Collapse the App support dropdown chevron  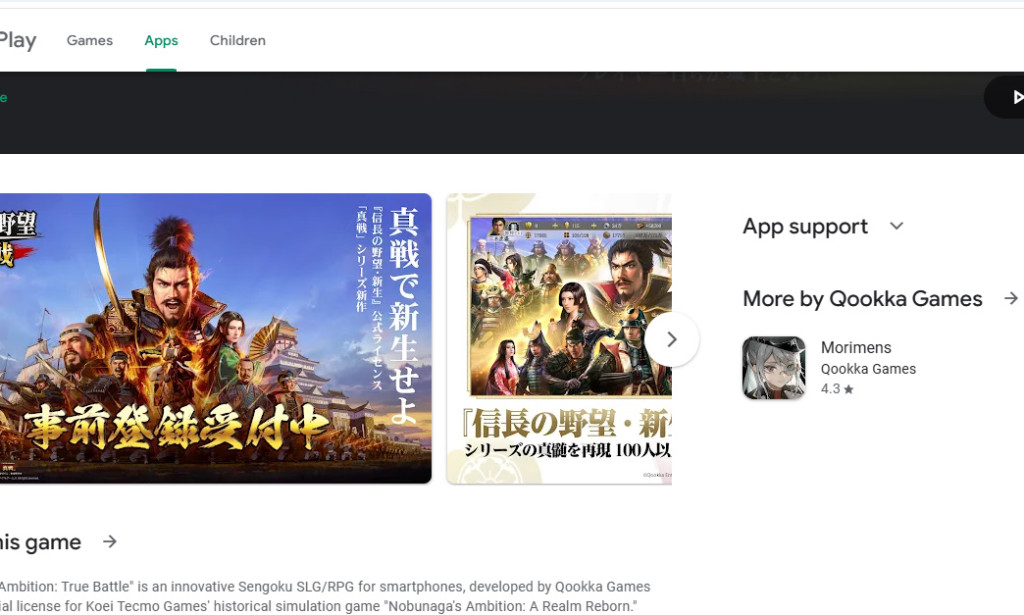[897, 226]
